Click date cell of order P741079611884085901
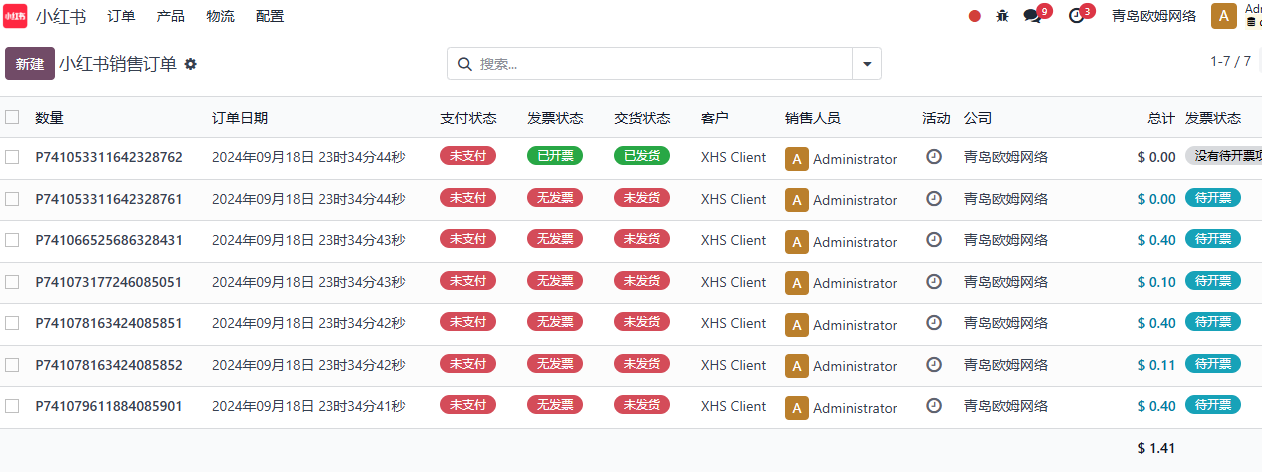1262x472 pixels. [308, 406]
